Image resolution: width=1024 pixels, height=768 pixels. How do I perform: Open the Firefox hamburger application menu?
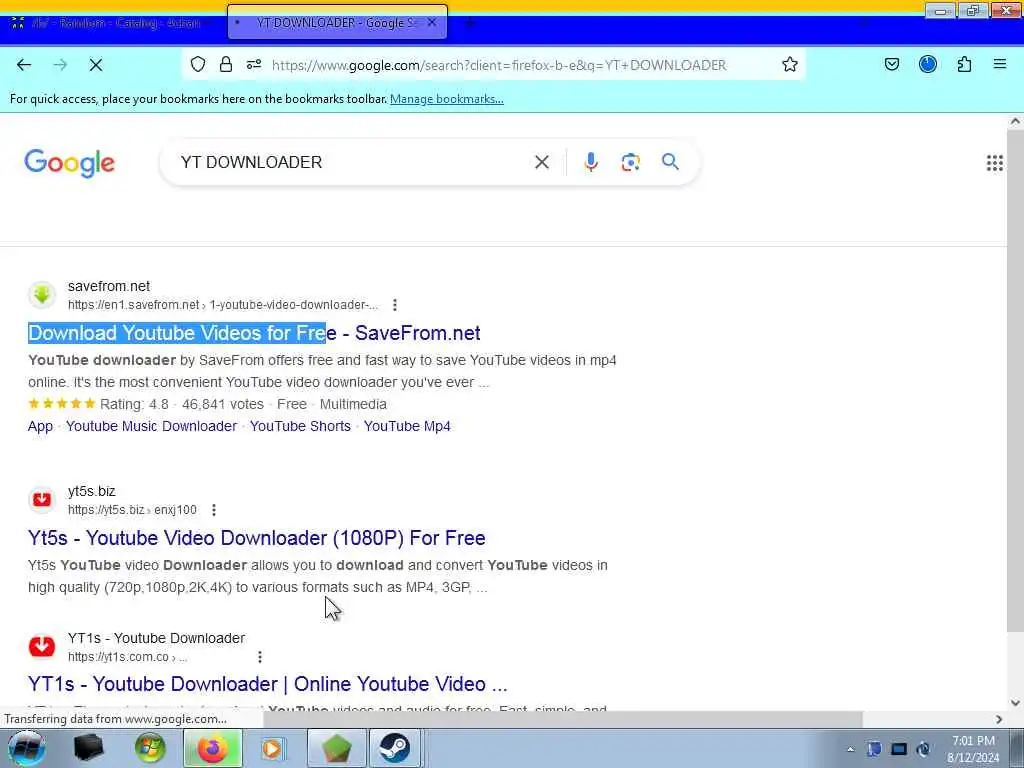1000,64
